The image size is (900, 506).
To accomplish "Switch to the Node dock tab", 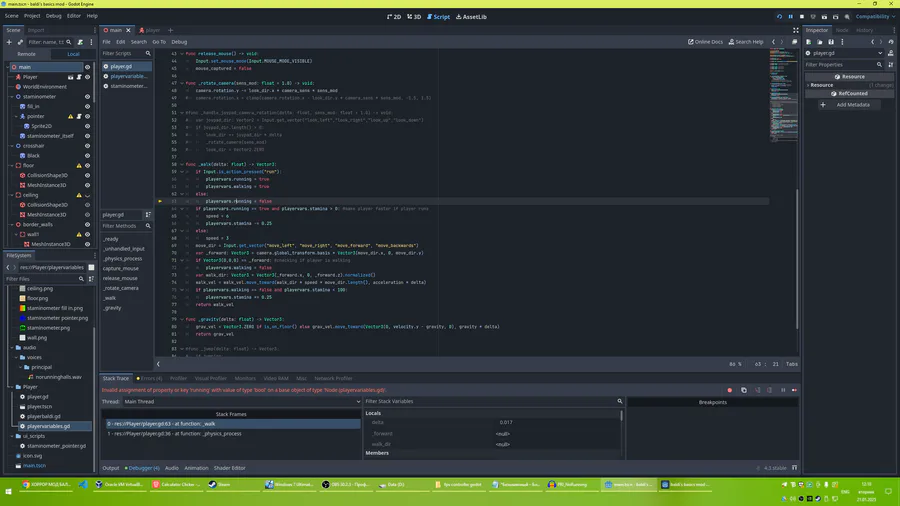I will (841, 30).
